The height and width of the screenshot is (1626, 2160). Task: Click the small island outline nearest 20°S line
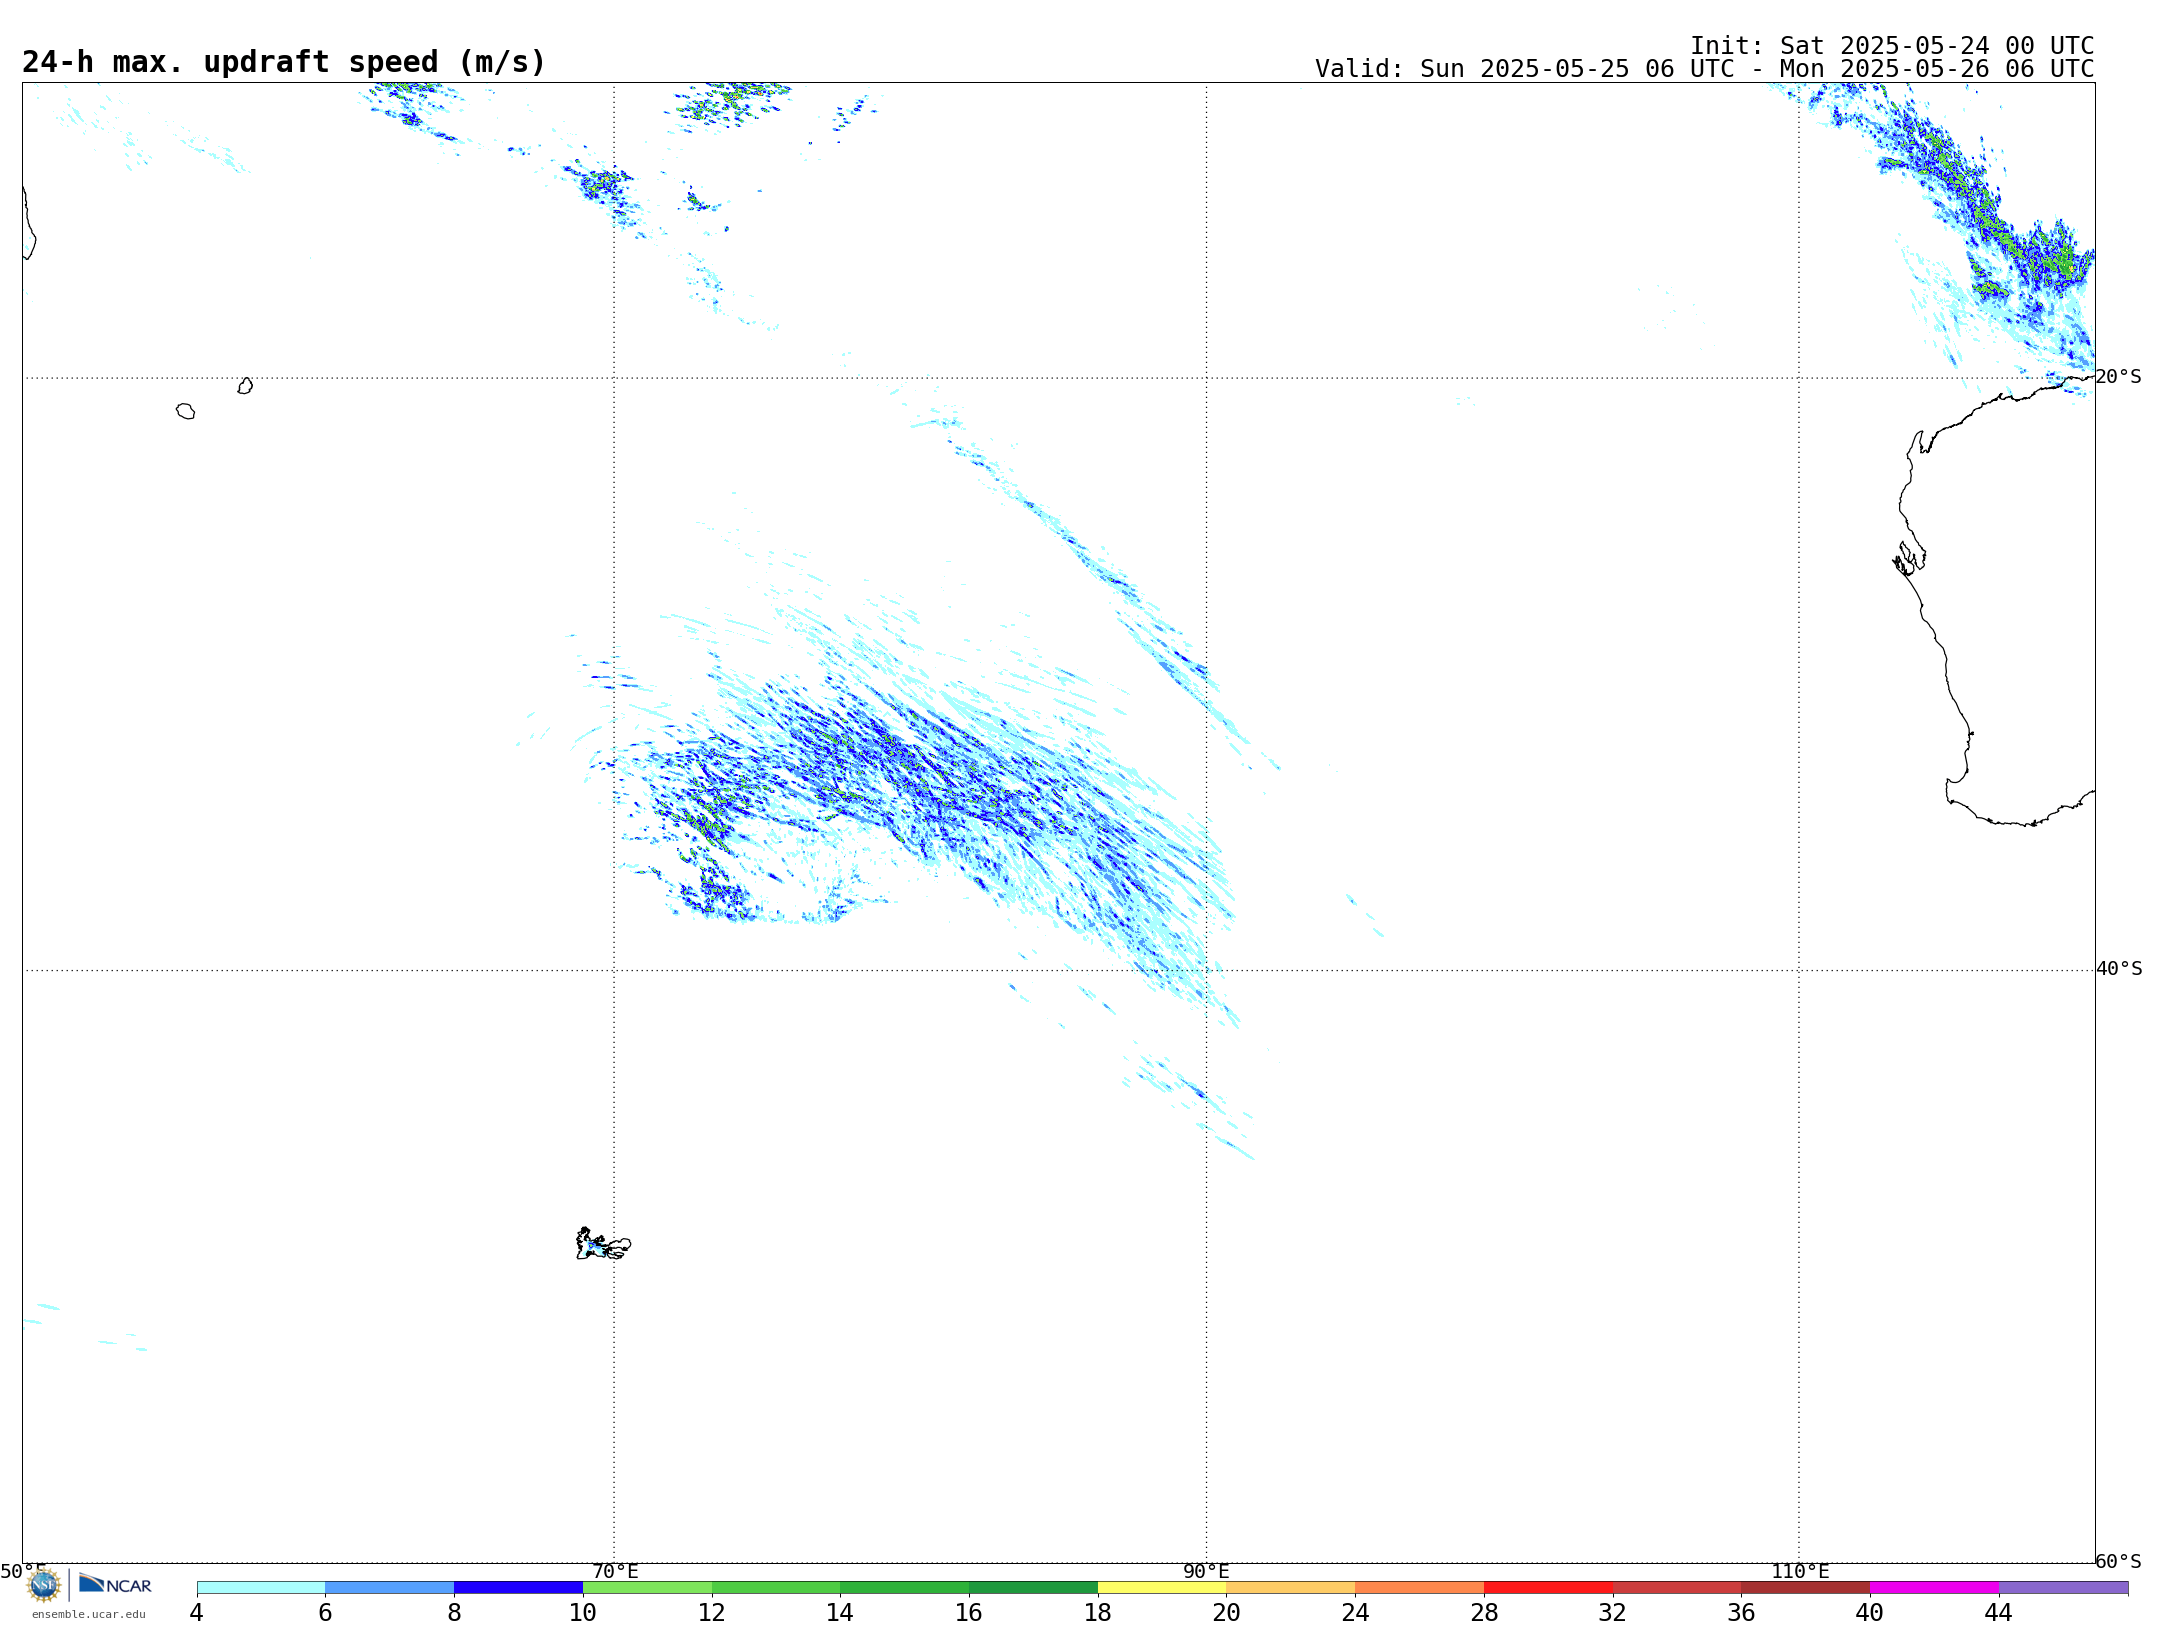pos(245,386)
